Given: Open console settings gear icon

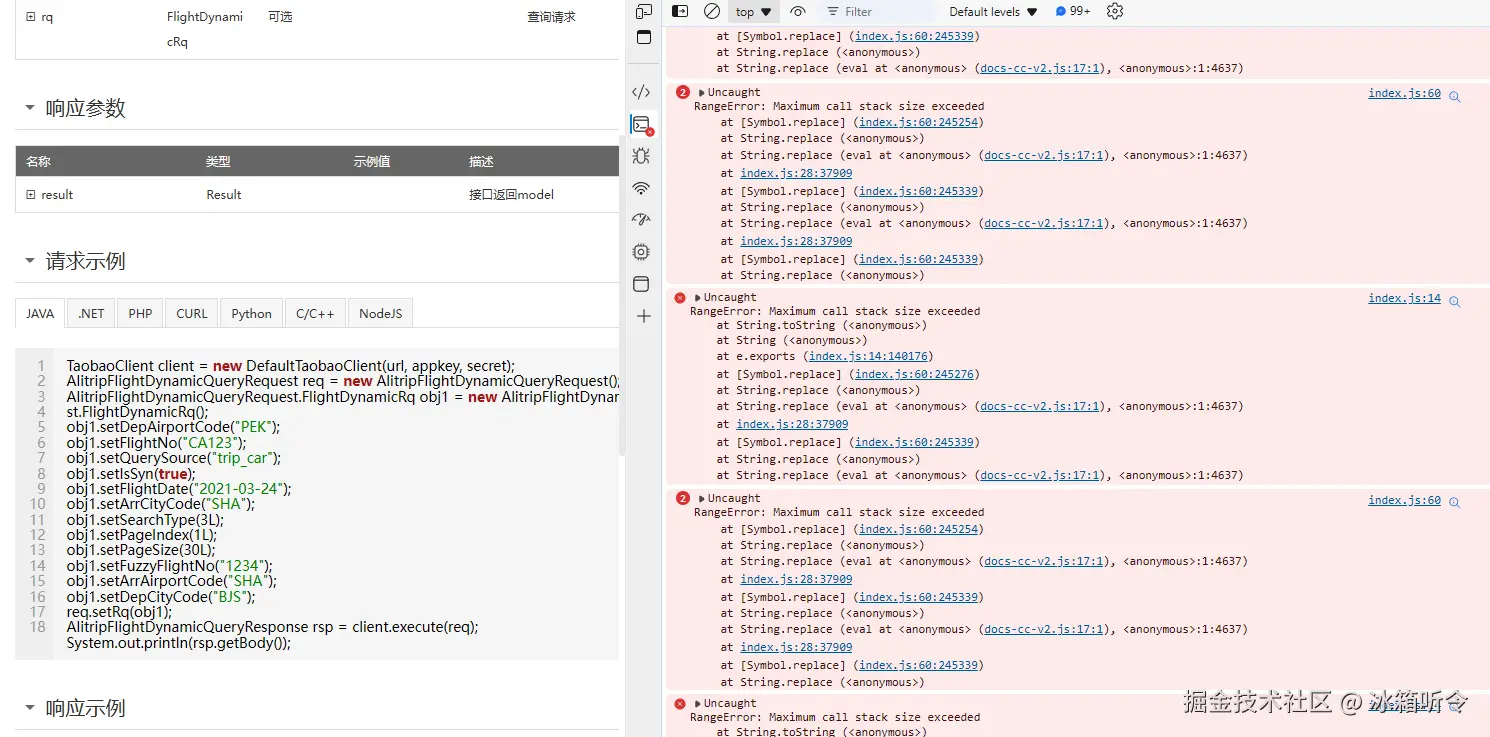Looking at the screenshot, I should pos(1115,12).
